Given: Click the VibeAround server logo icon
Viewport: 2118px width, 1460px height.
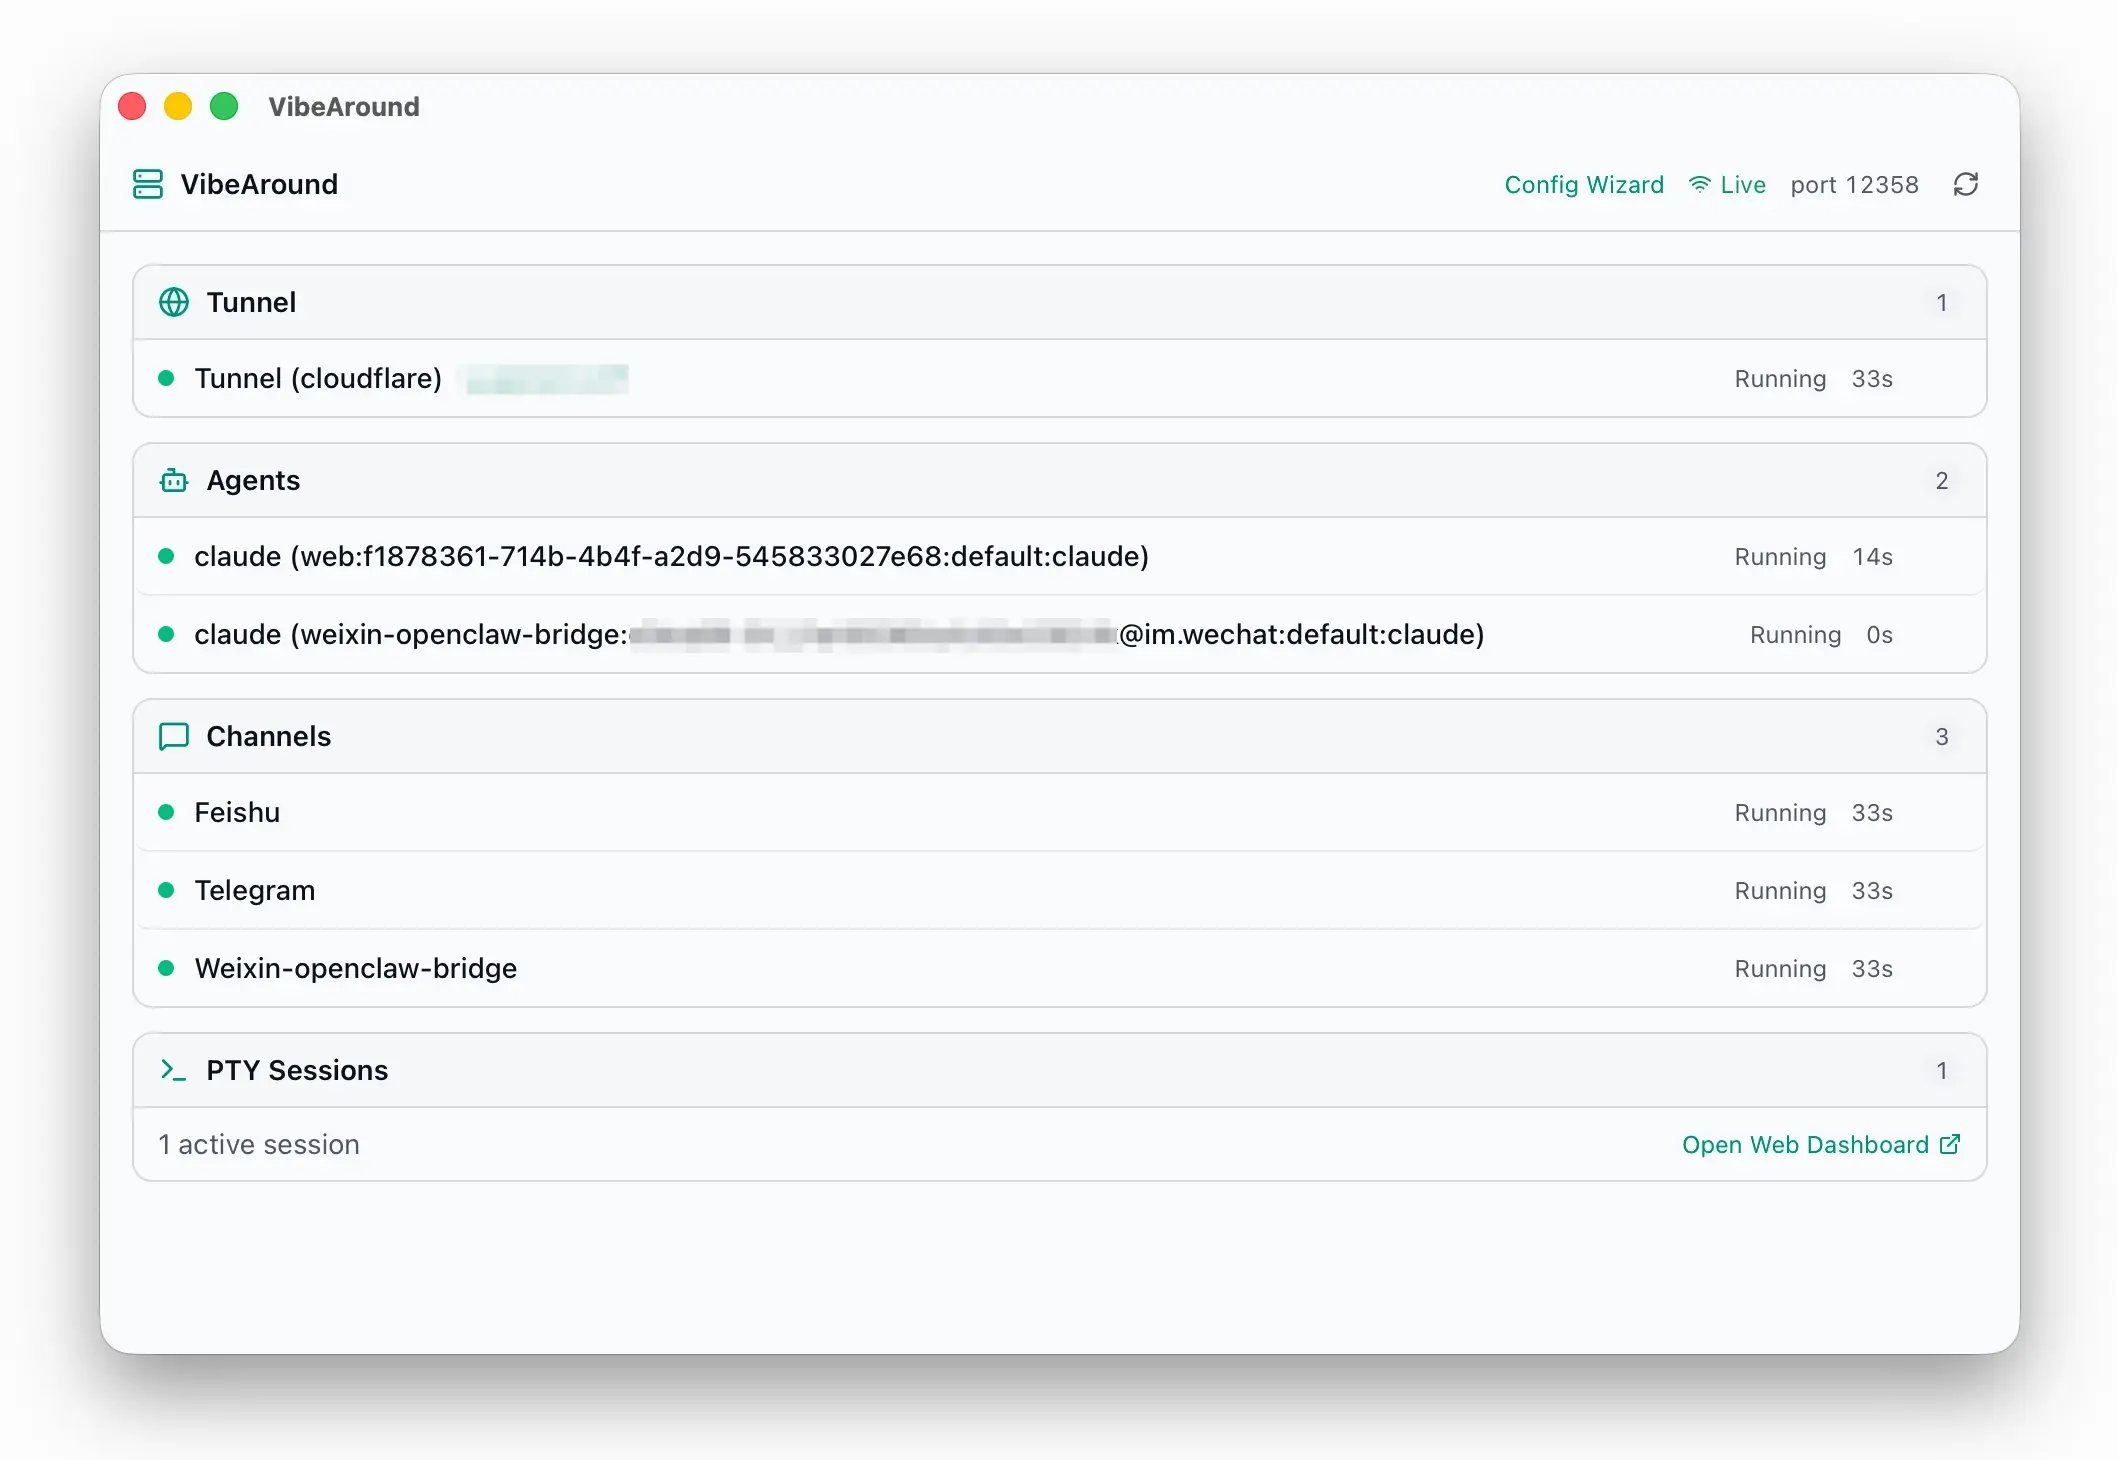Looking at the screenshot, I should [x=148, y=185].
